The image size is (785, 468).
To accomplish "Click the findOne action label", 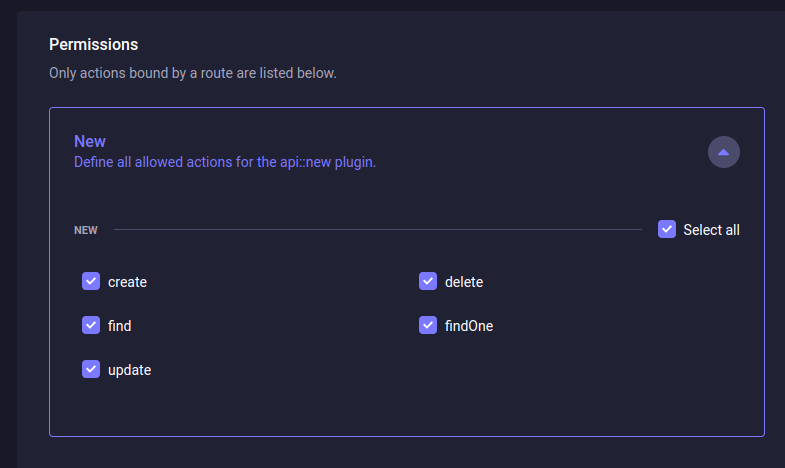I will tap(469, 326).
